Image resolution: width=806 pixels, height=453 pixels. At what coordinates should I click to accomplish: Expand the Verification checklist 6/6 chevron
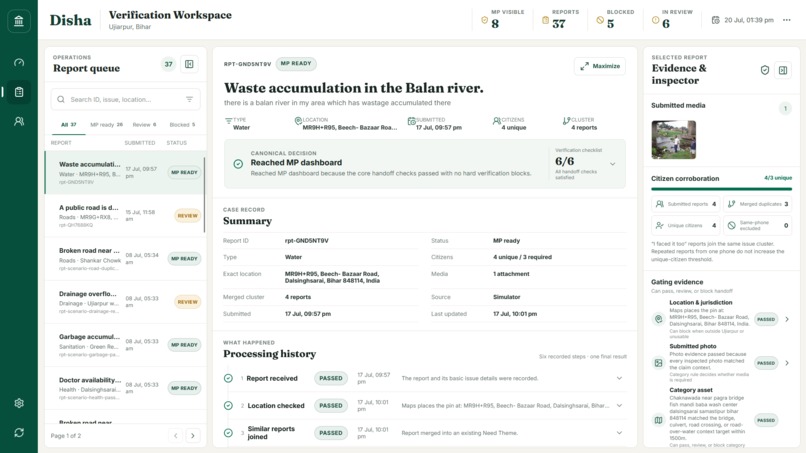point(613,164)
